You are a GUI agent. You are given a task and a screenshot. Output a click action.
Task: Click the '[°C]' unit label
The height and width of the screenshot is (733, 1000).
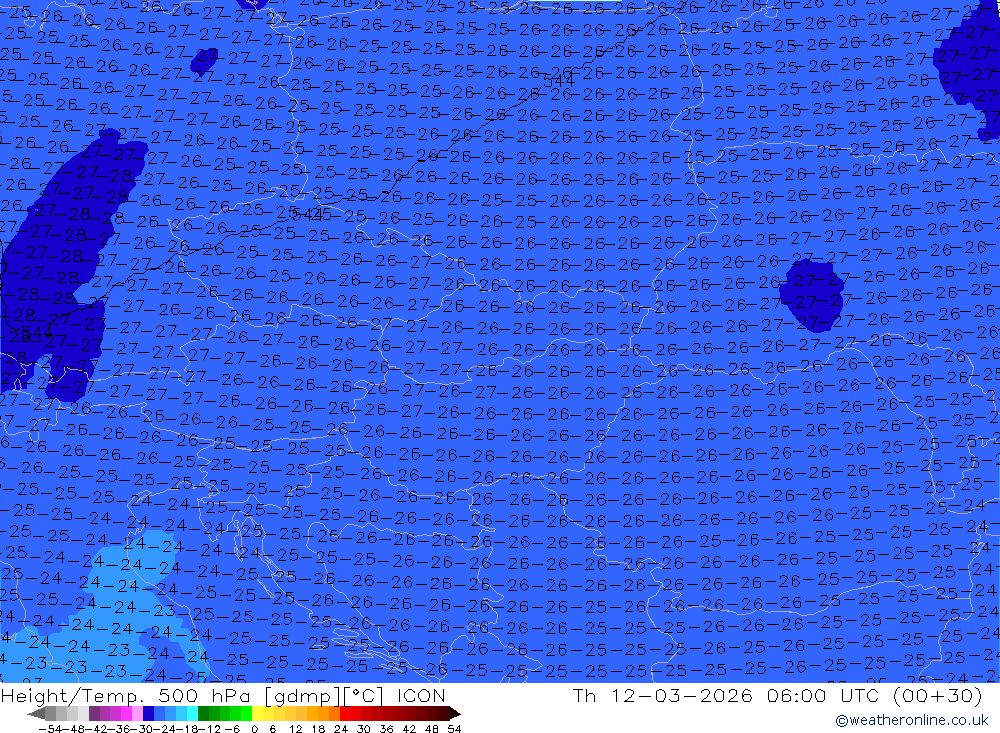(x=364, y=695)
